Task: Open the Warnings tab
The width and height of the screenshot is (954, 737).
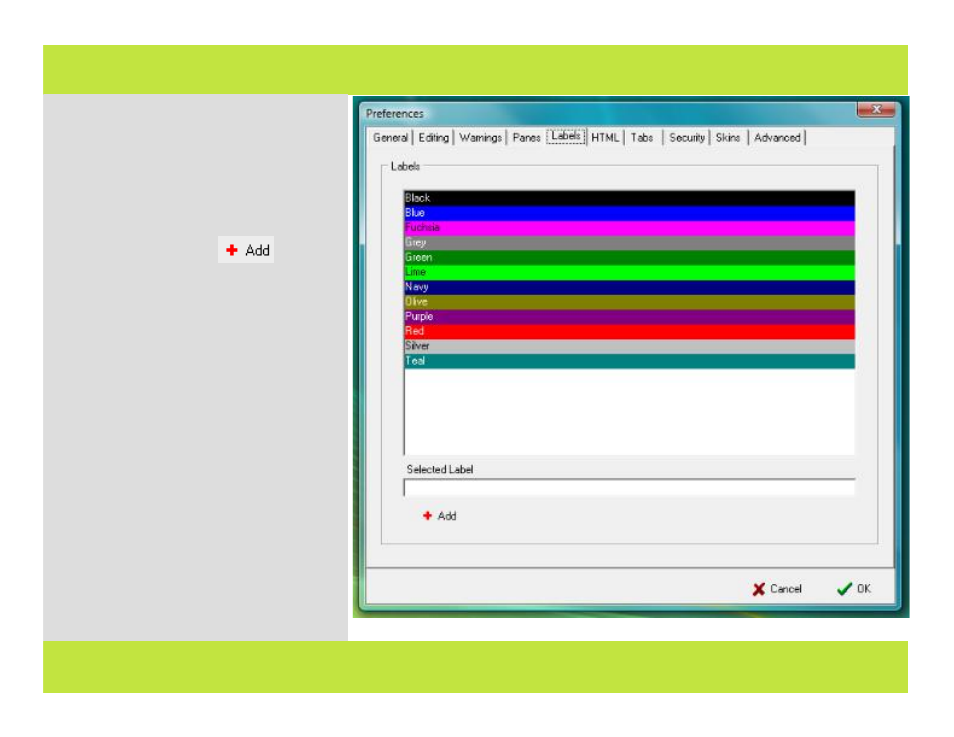Action: pos(480,138)
